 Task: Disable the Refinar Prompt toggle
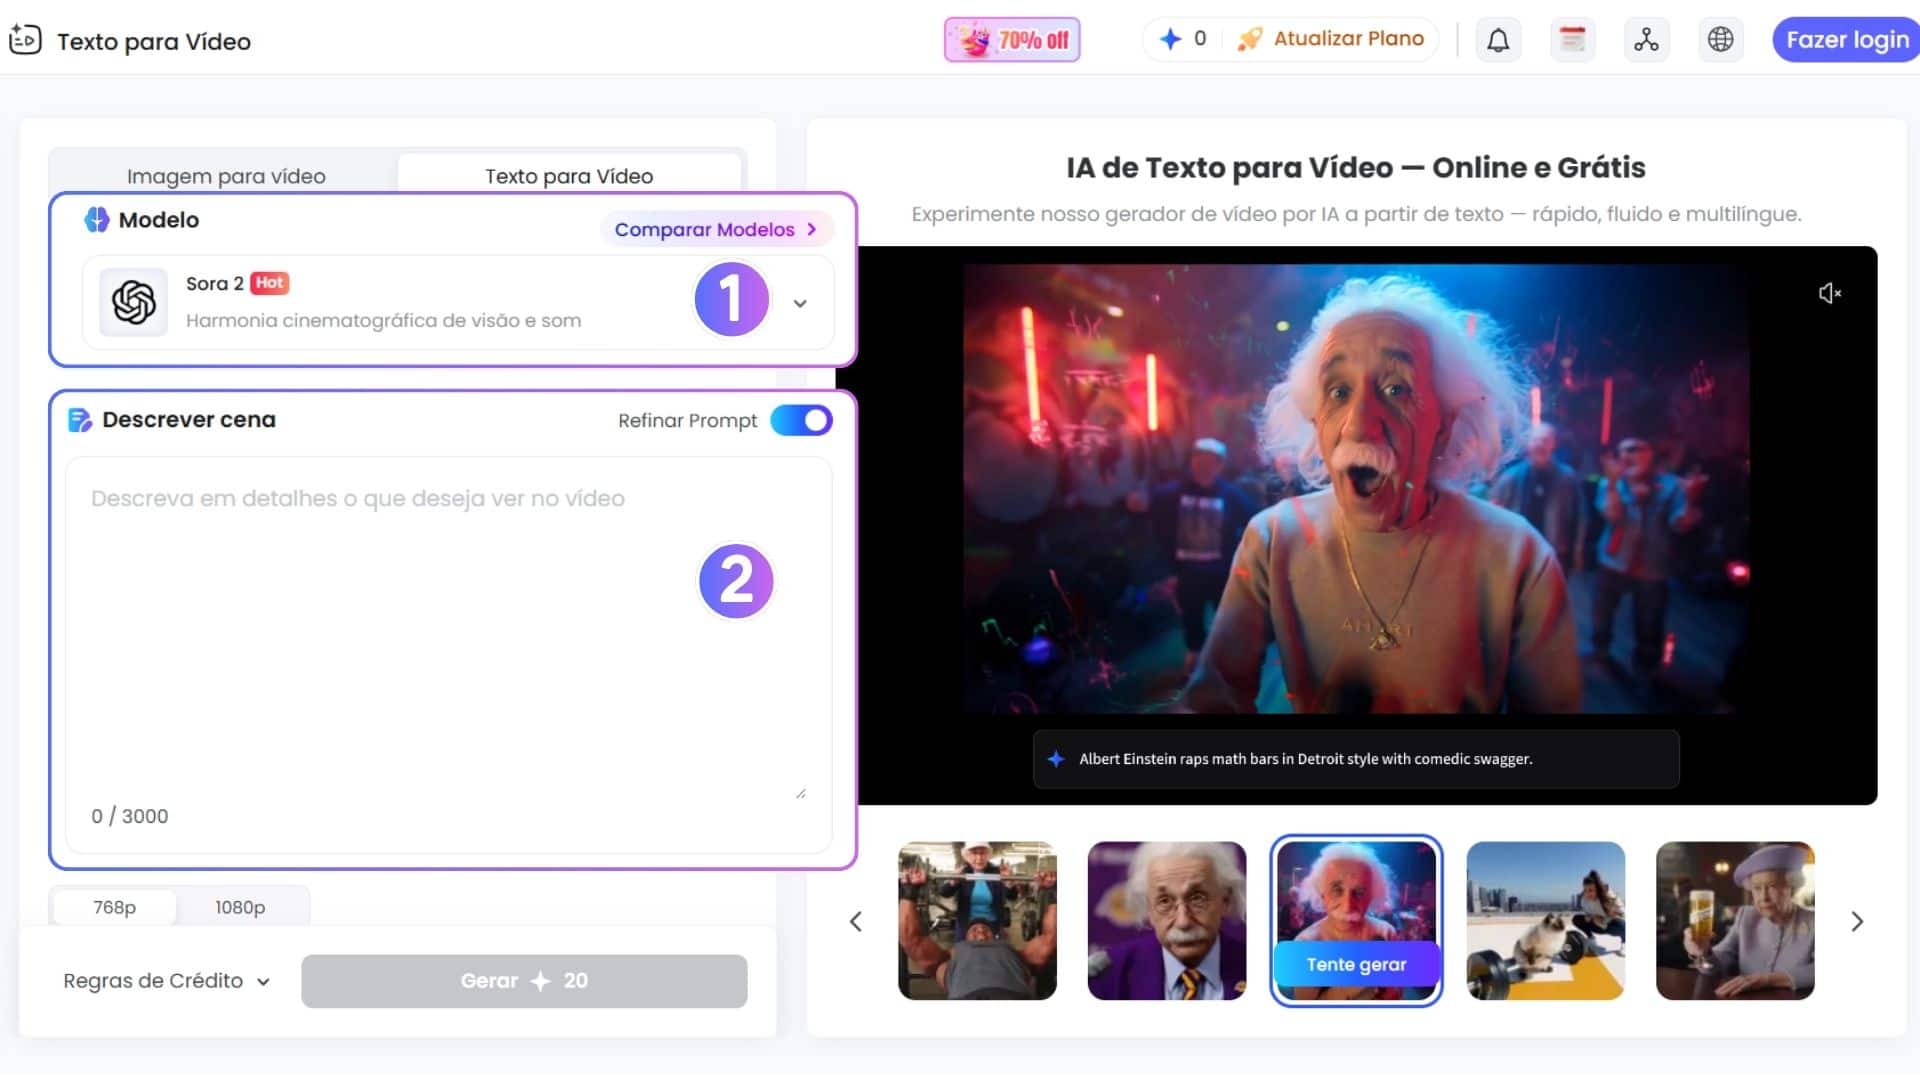800,420
